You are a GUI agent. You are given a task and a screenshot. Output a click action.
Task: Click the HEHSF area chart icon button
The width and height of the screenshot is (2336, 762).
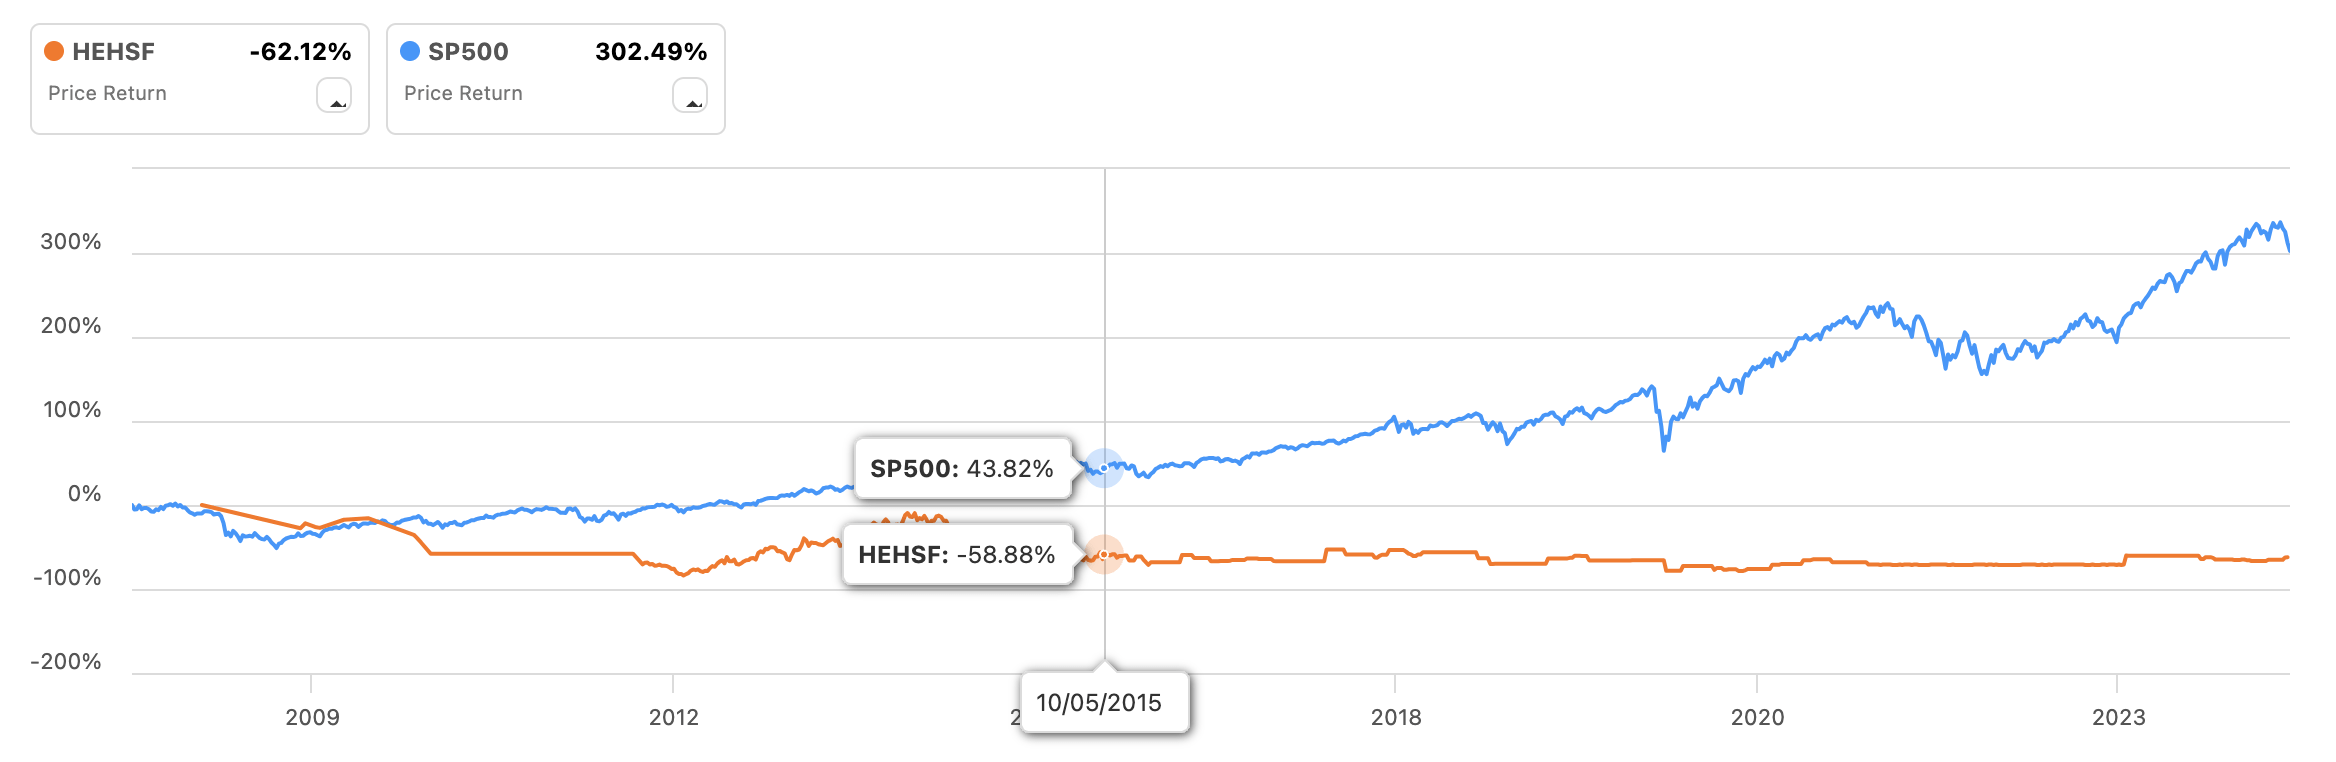(334, 95)
